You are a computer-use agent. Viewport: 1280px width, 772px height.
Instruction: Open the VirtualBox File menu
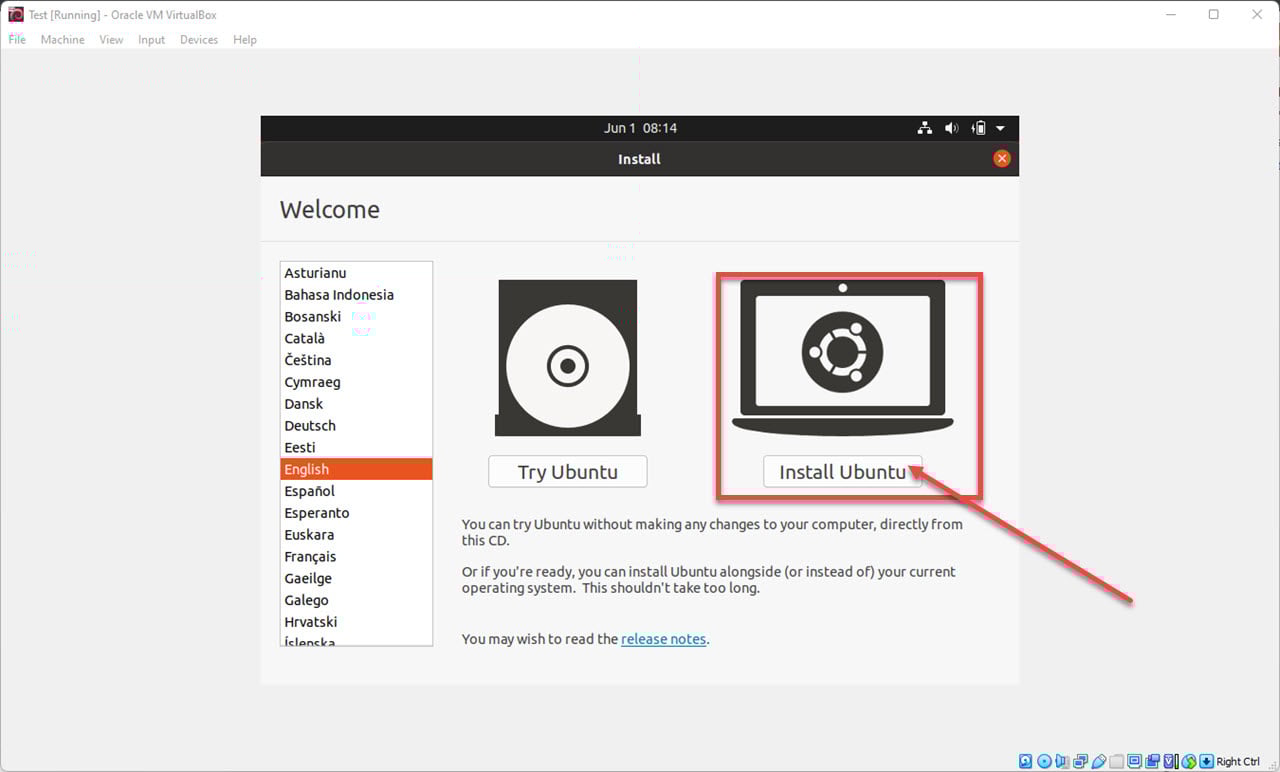point(17,39)
